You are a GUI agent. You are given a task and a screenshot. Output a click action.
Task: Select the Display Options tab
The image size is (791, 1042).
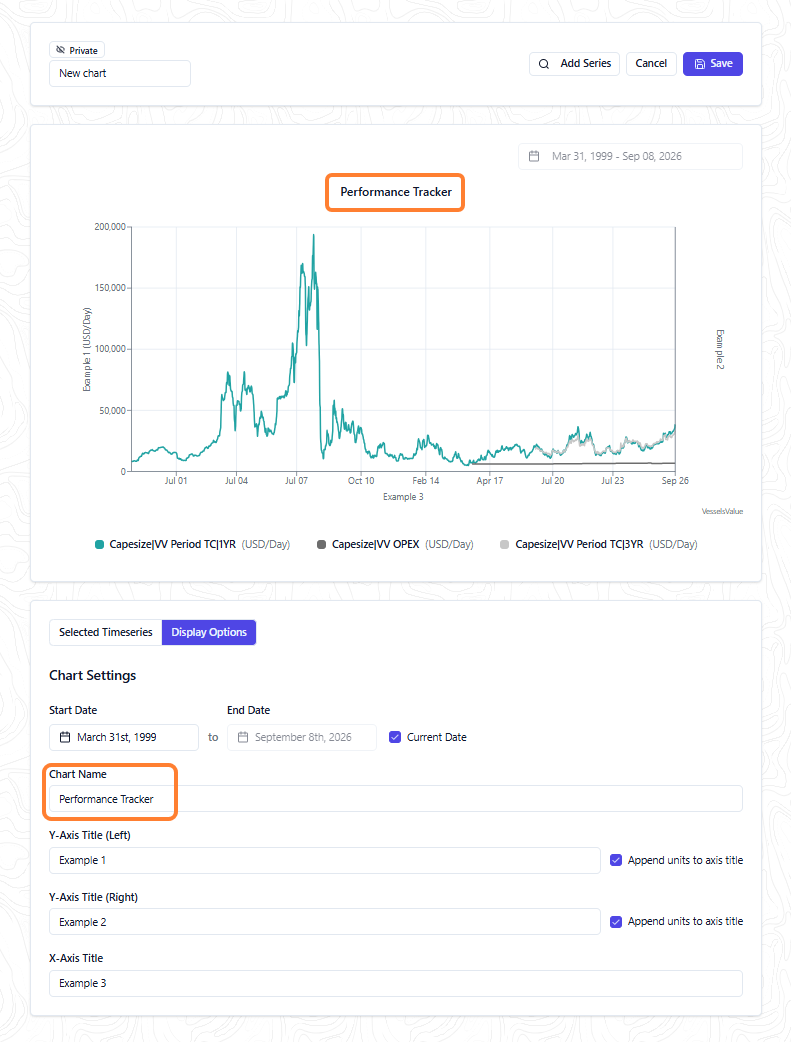point(209,632)
